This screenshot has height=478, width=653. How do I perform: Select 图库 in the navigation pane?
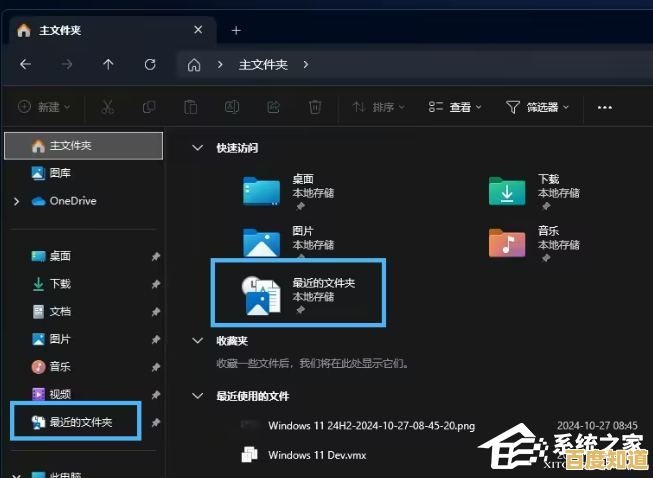coord(59,173)
